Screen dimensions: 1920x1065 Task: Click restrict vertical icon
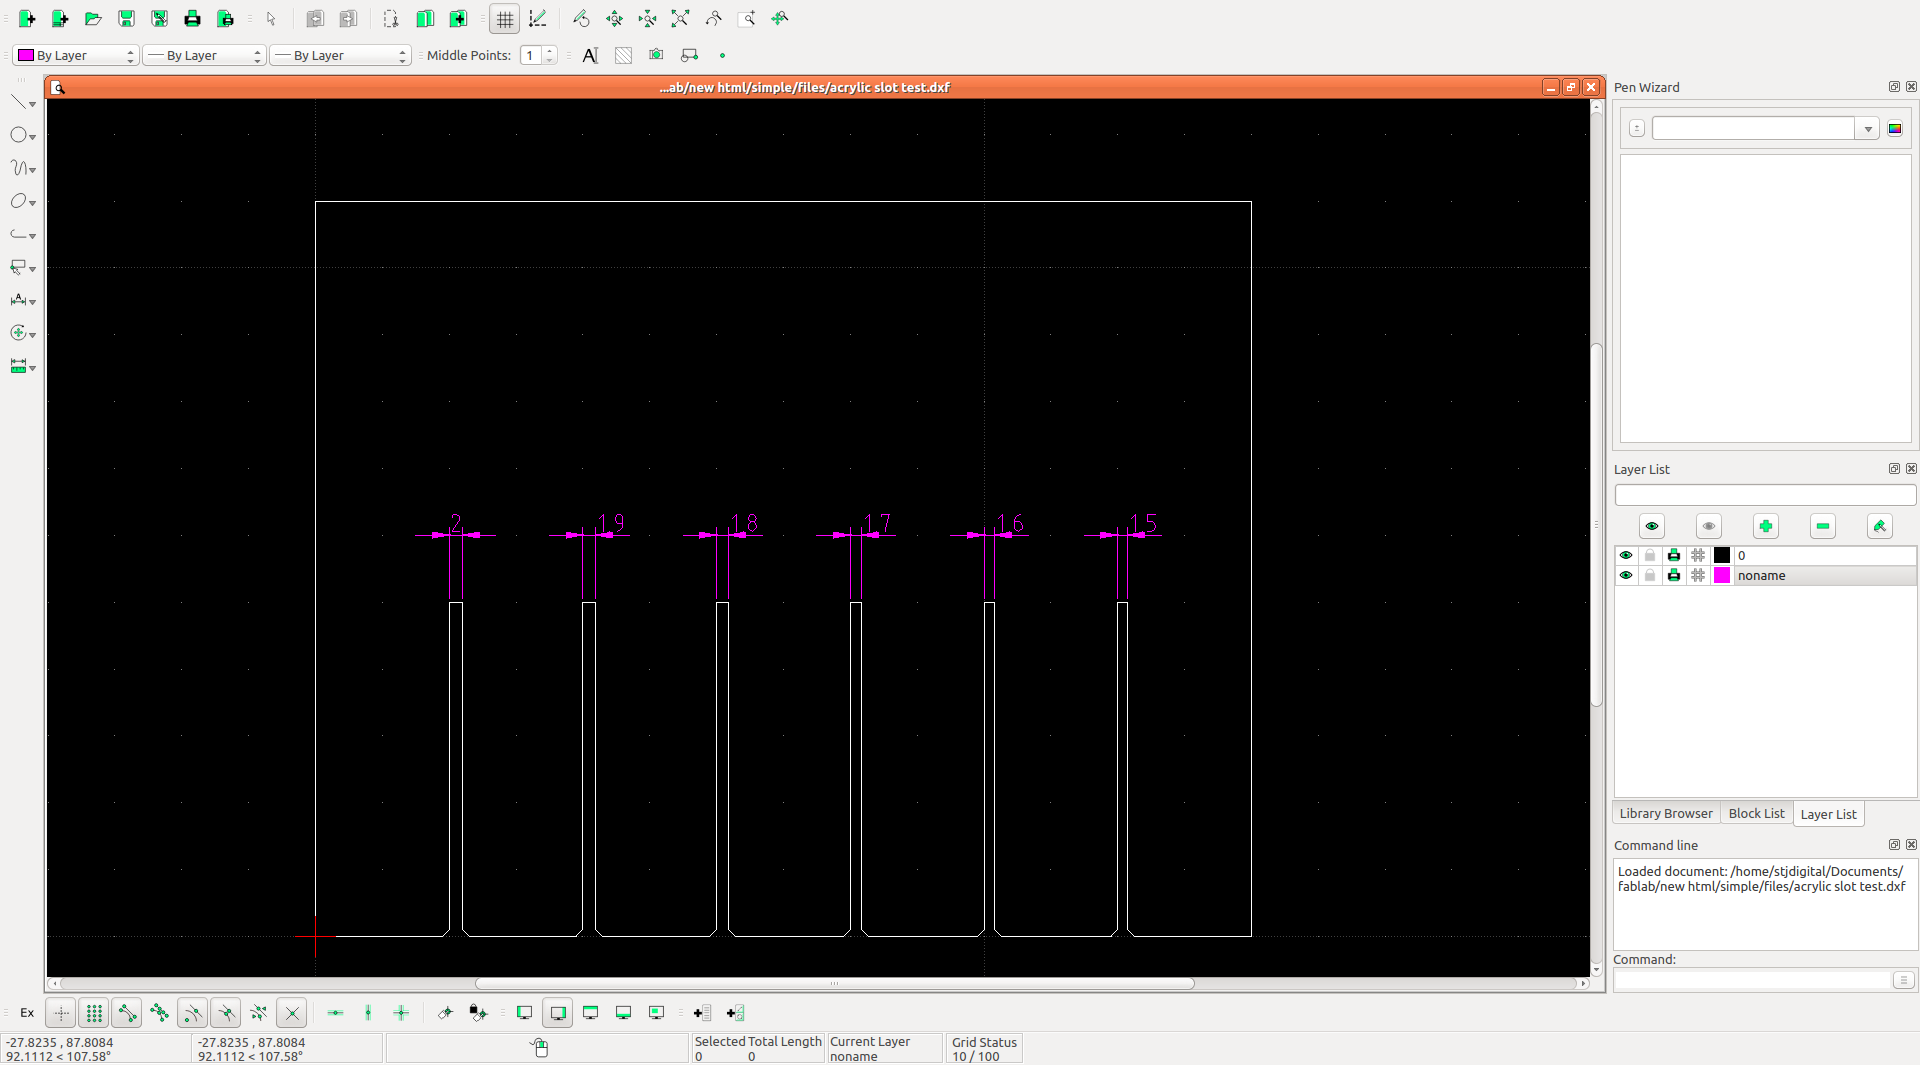click(368, 1013)
